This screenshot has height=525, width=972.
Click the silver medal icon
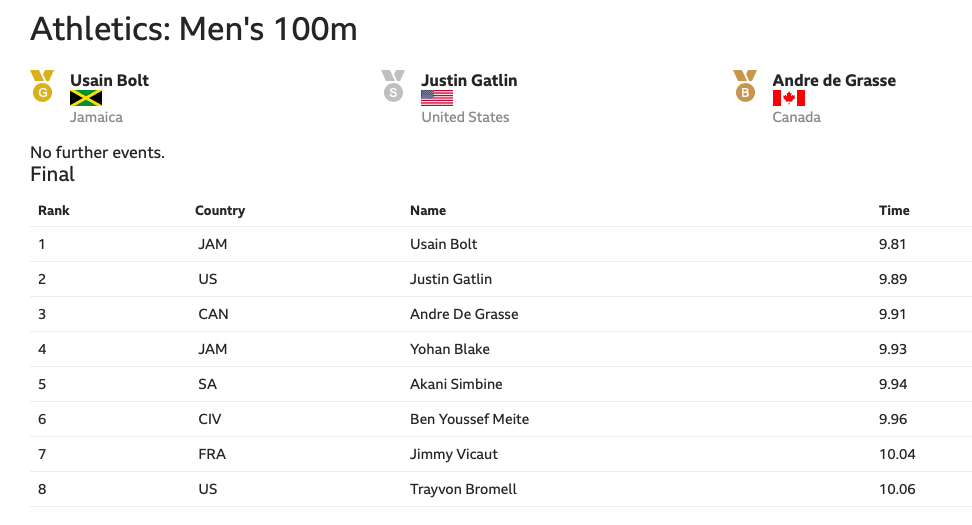pyautogui.click(x=393, y=86)
